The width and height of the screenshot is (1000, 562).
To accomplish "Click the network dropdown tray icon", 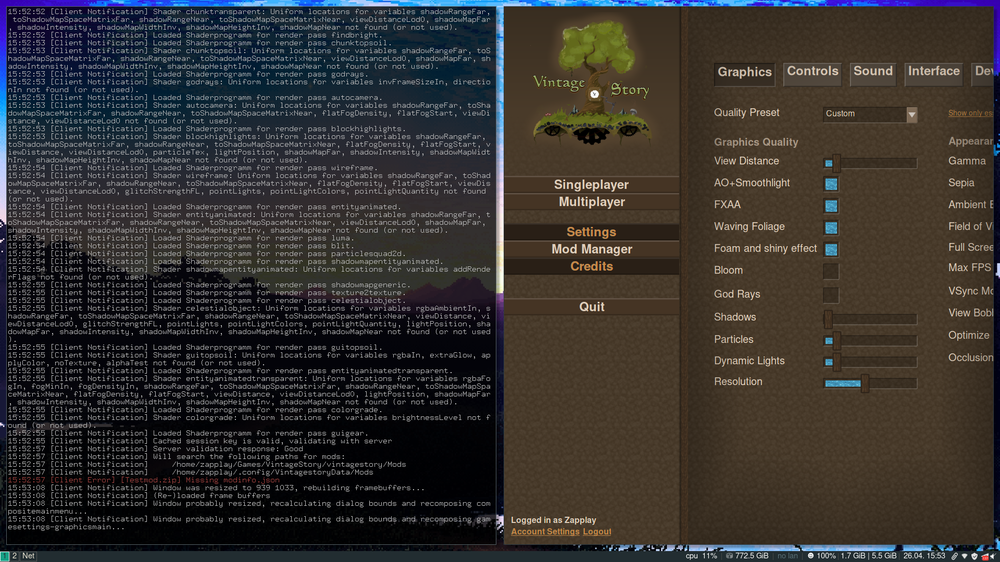I will [x=964, y=555].
